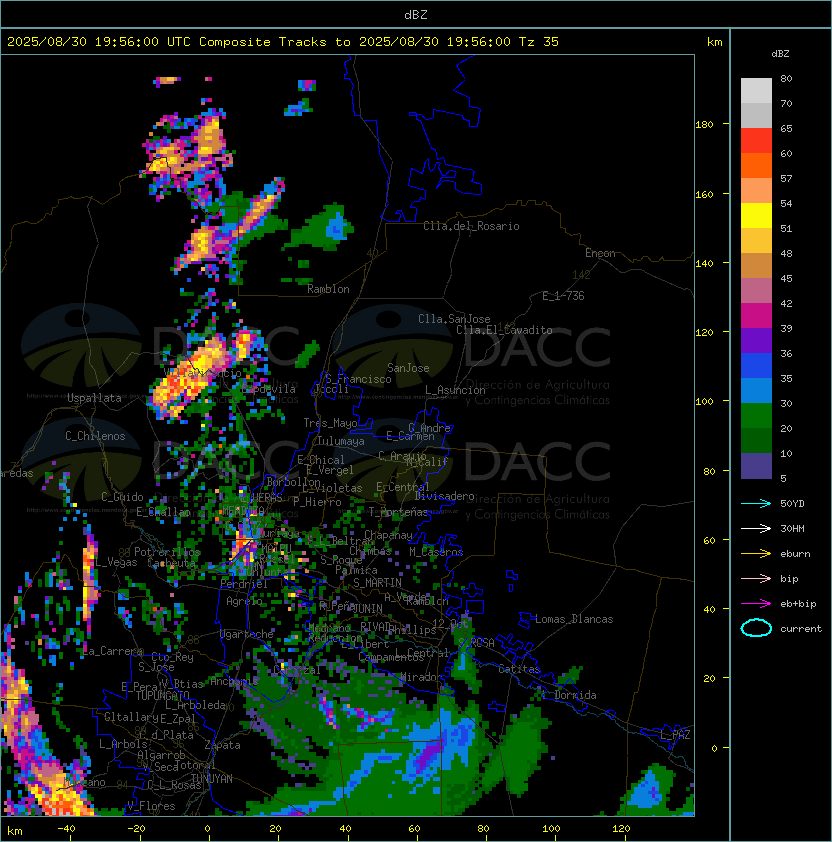
Task: Click the 'C_Guido' map label
Action: [x=122, y=497]
